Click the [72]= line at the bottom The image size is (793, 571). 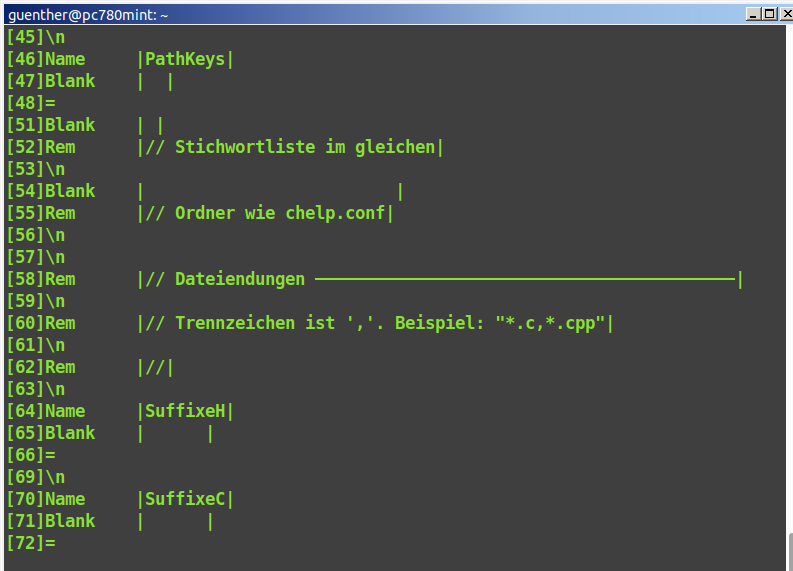pos(30,543)
